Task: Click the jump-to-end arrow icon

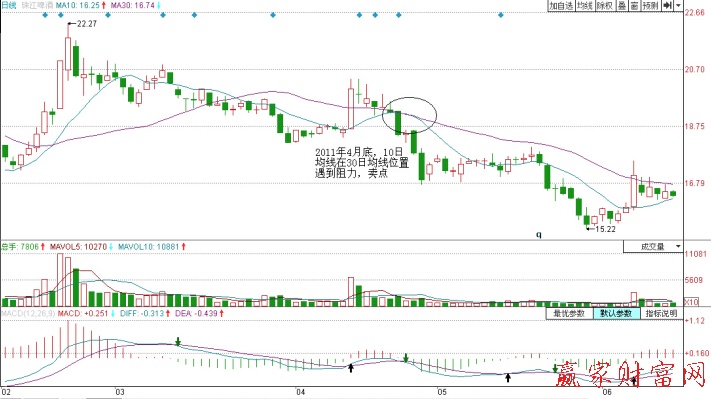Action: coord(667,5)
